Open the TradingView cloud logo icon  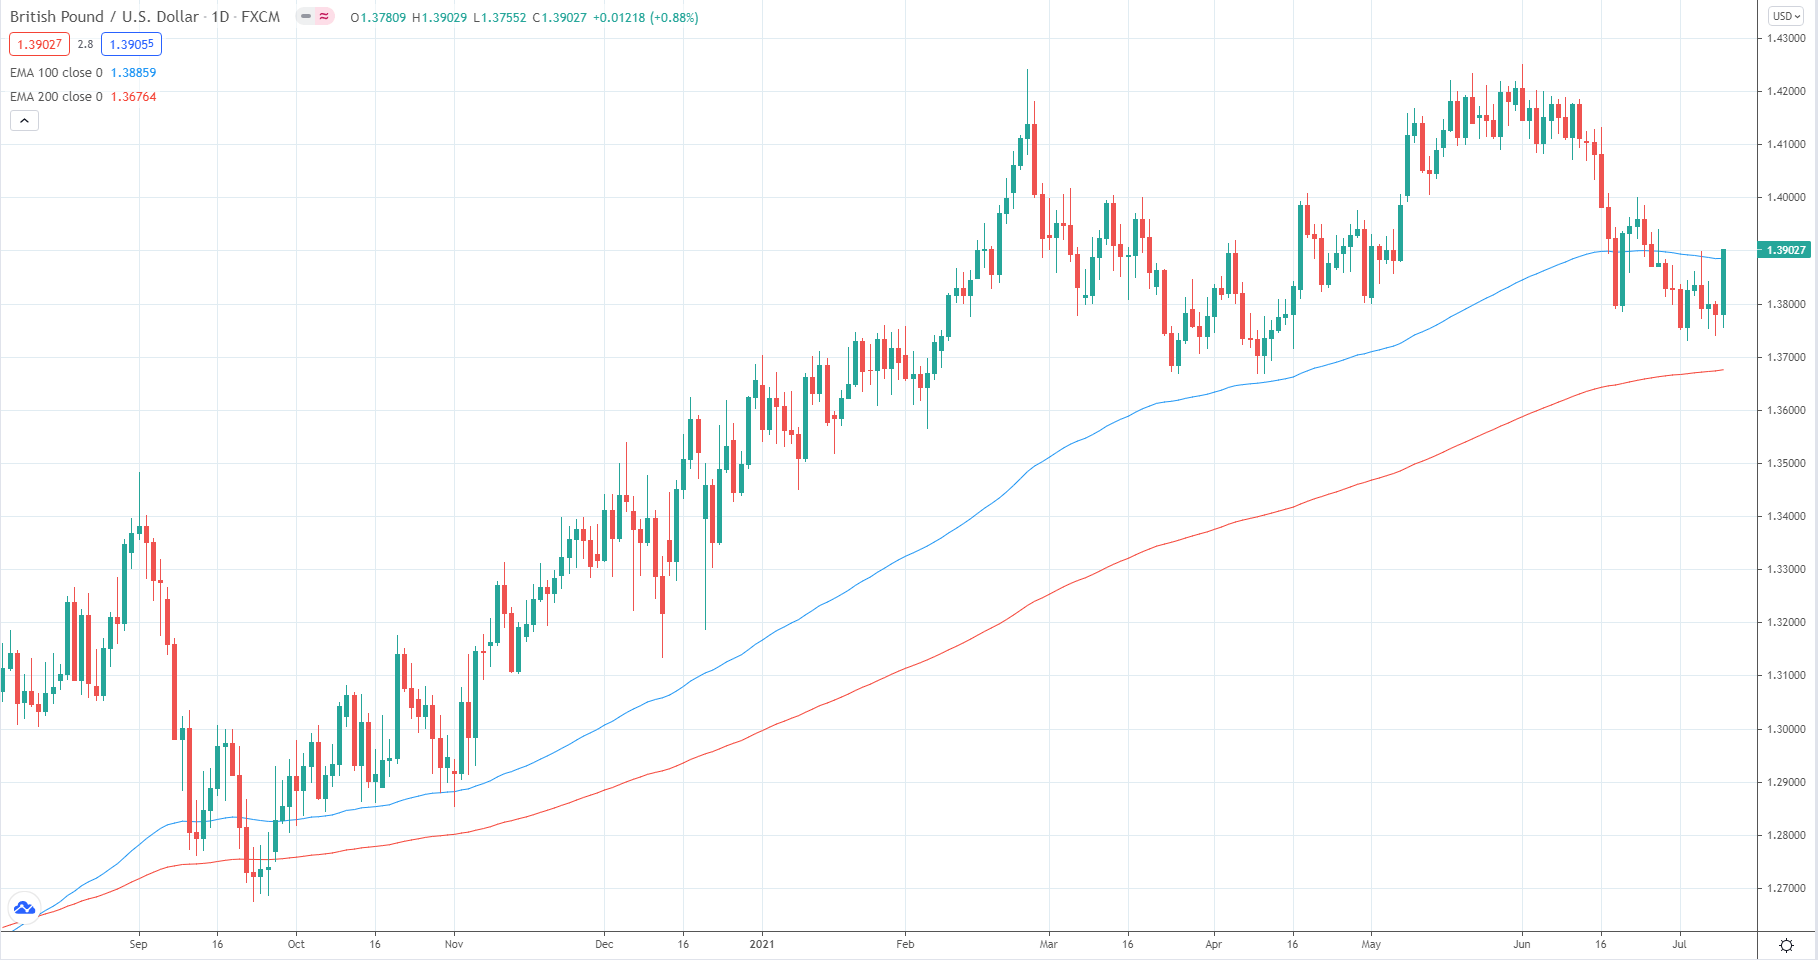[x=24, y=908]
